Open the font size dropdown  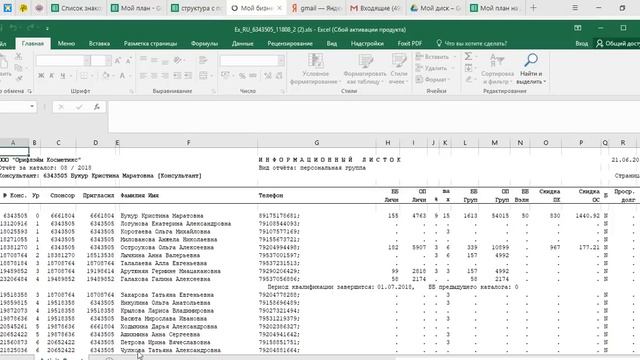point(108,61)
